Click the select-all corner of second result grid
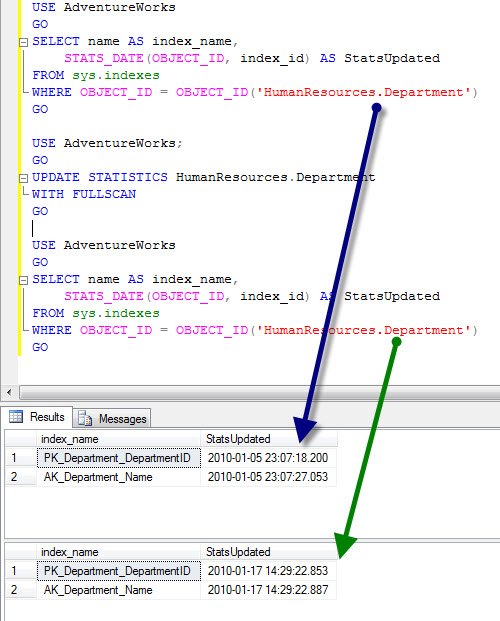The height and width of the screenshot is (621, 500). click(21, 552)
